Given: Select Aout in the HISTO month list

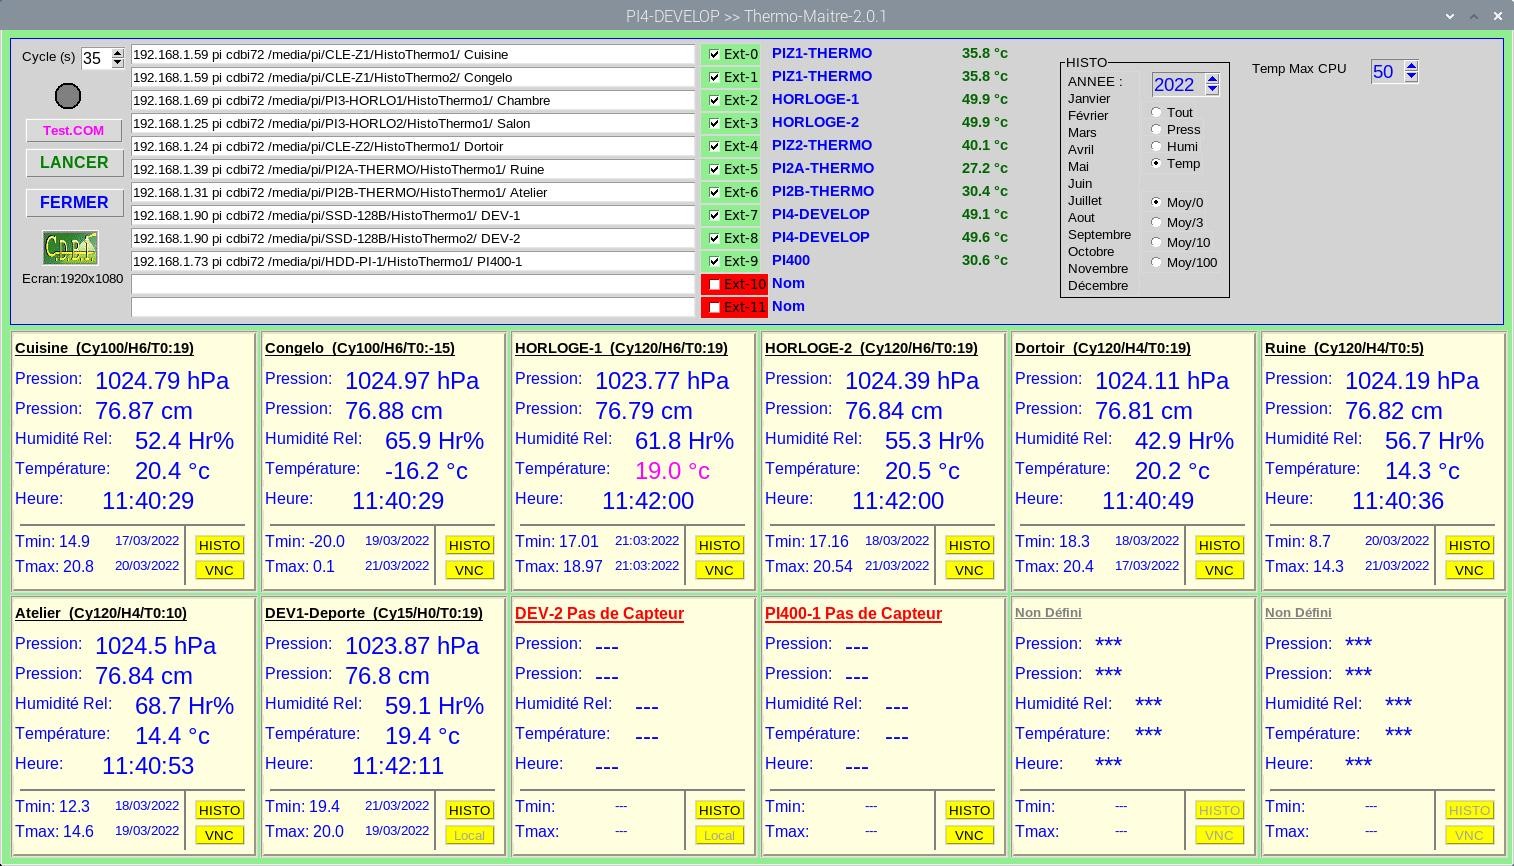Looking at the screenshot, I should (x=1081, y=217).
